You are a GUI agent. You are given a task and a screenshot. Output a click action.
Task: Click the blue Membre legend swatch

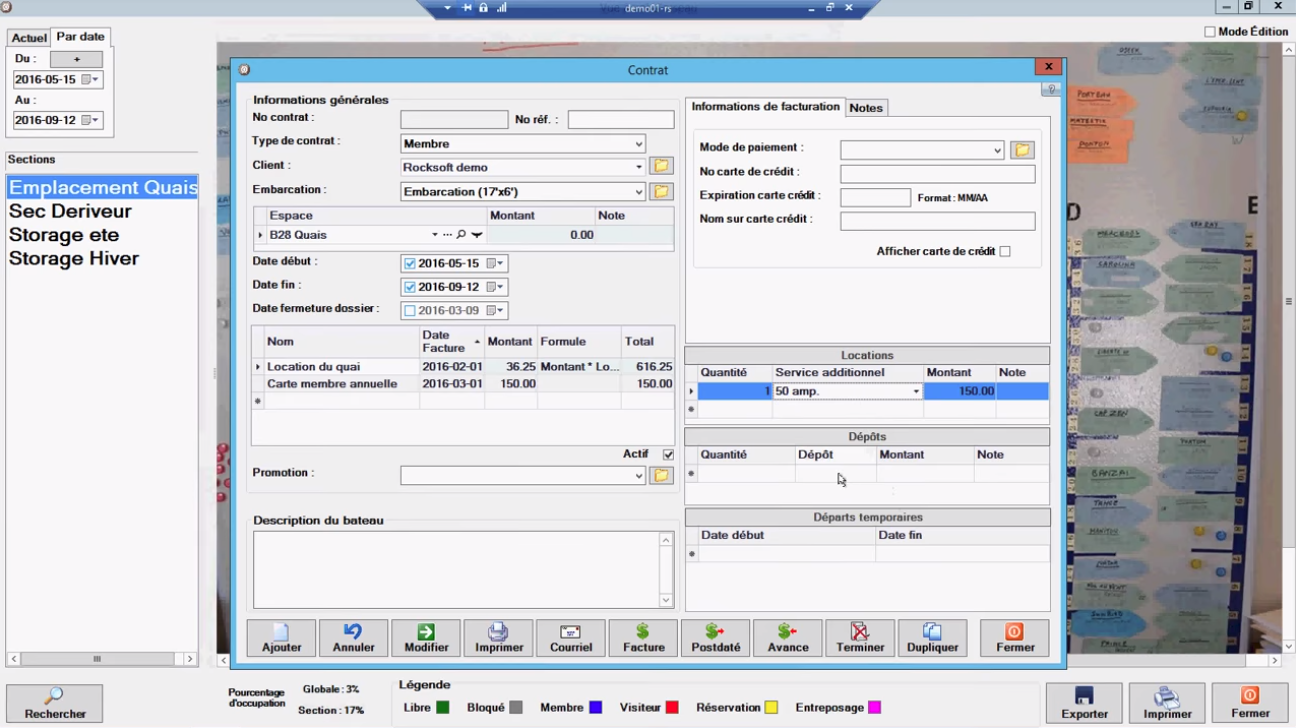point(595,708)
